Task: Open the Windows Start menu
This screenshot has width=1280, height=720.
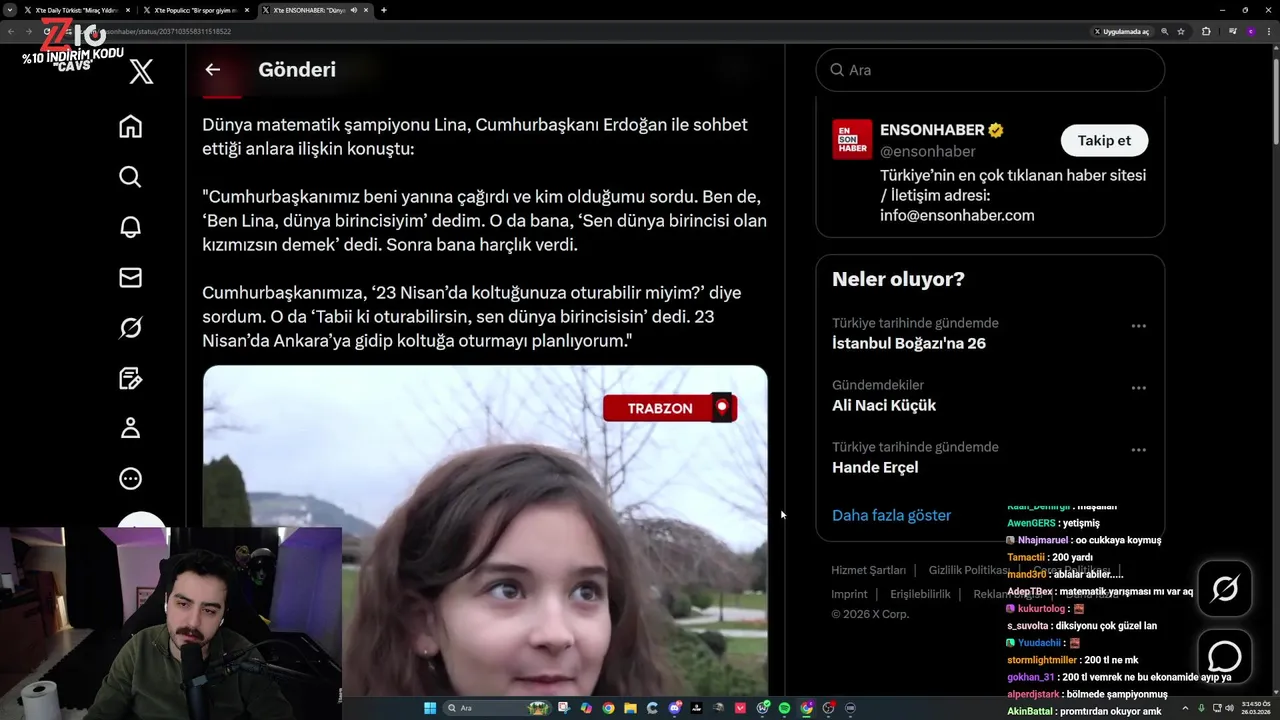Action: click(430, 708)
